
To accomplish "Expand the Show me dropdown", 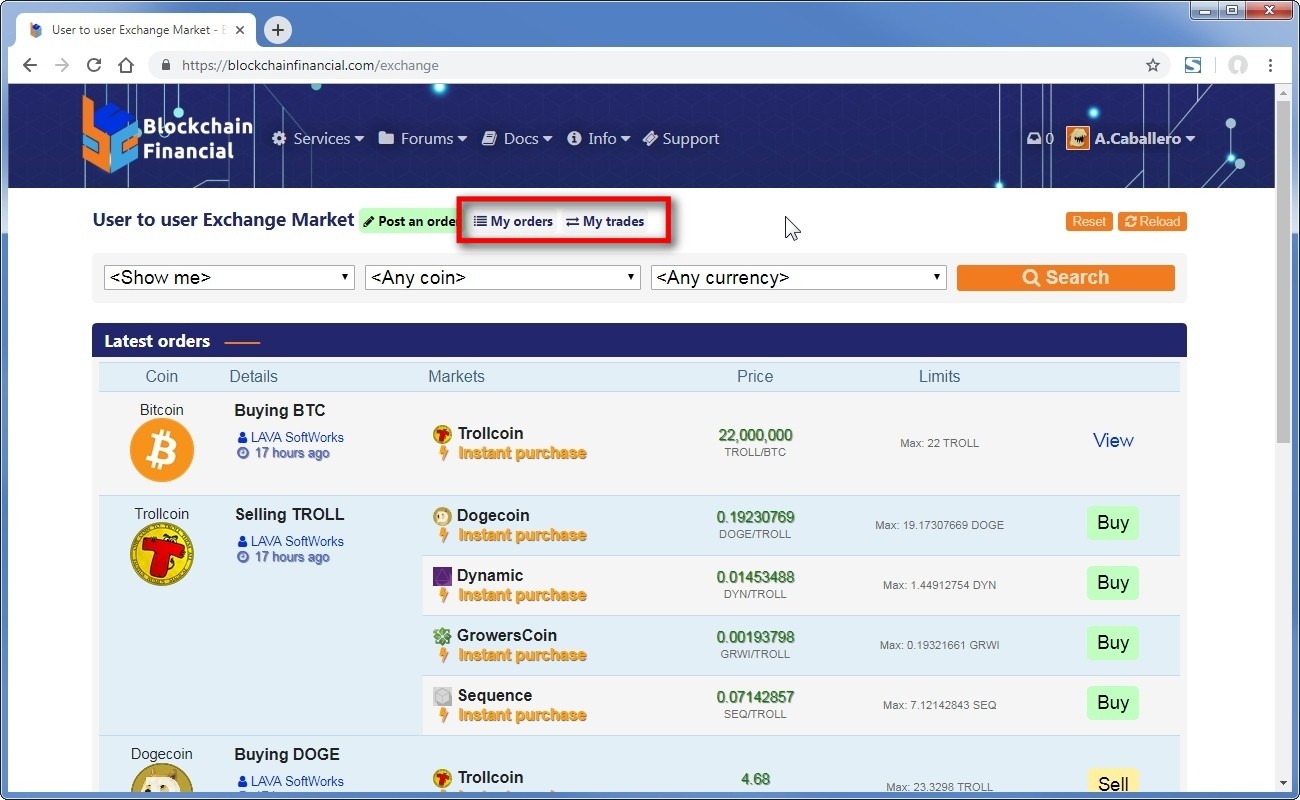I will click(229, 278).
